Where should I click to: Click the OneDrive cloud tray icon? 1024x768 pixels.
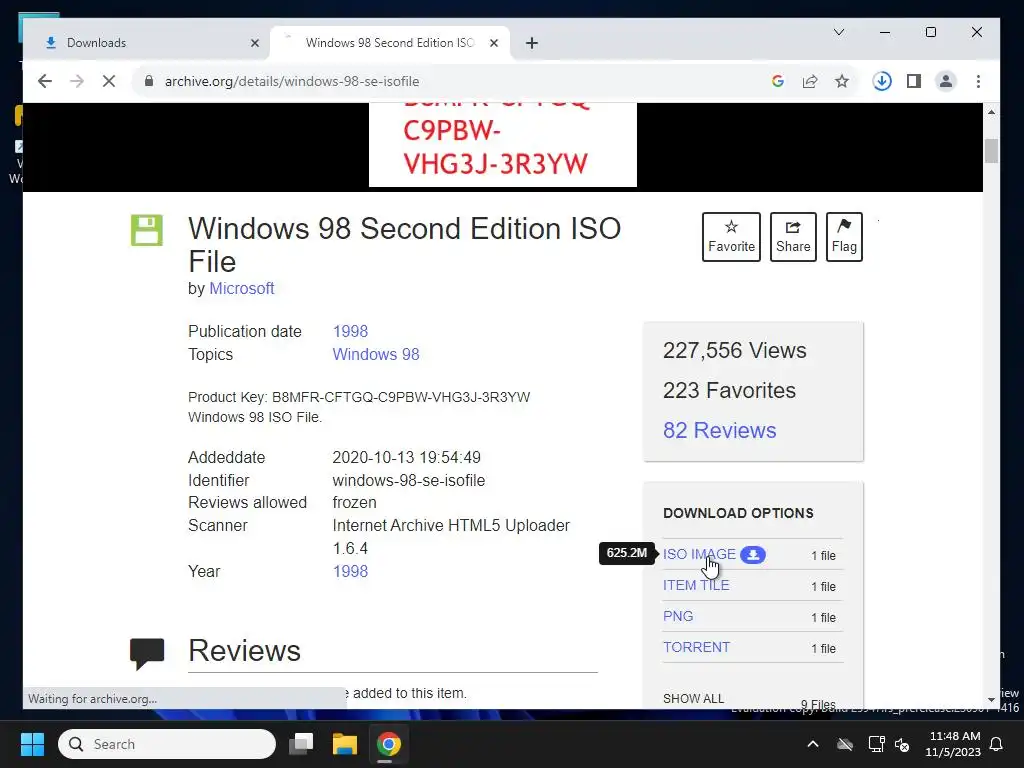pyautogui.click(x=845, y=744)
